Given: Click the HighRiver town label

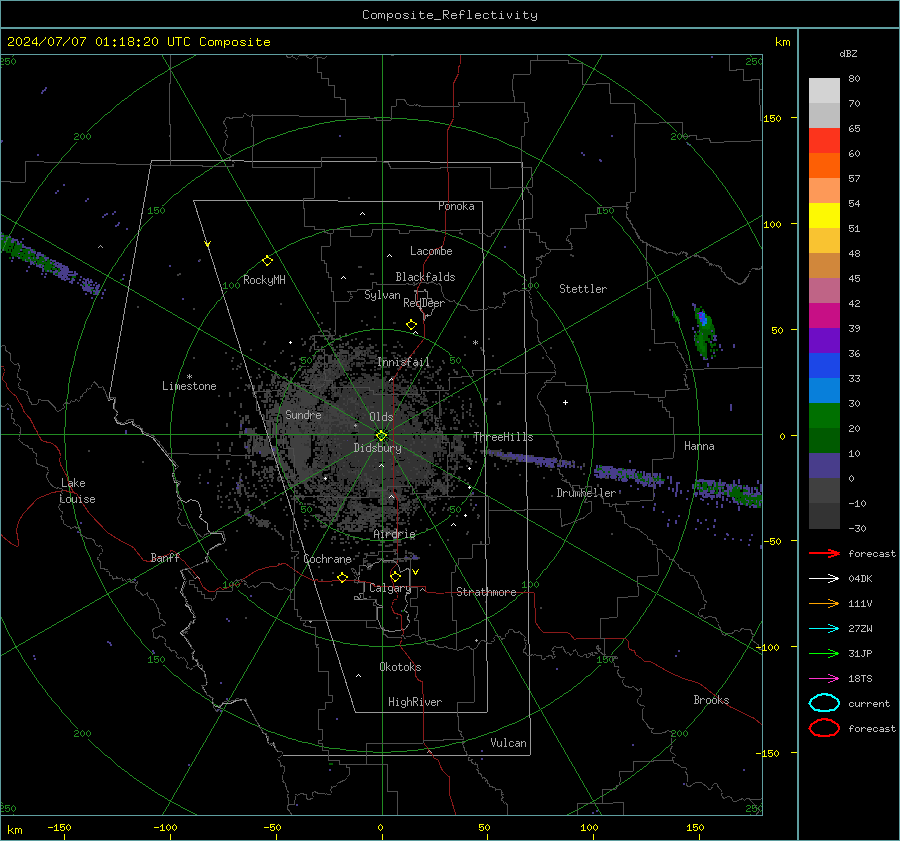Looking at the screenshot, I should pyautogui.click(x=415, y=702).
